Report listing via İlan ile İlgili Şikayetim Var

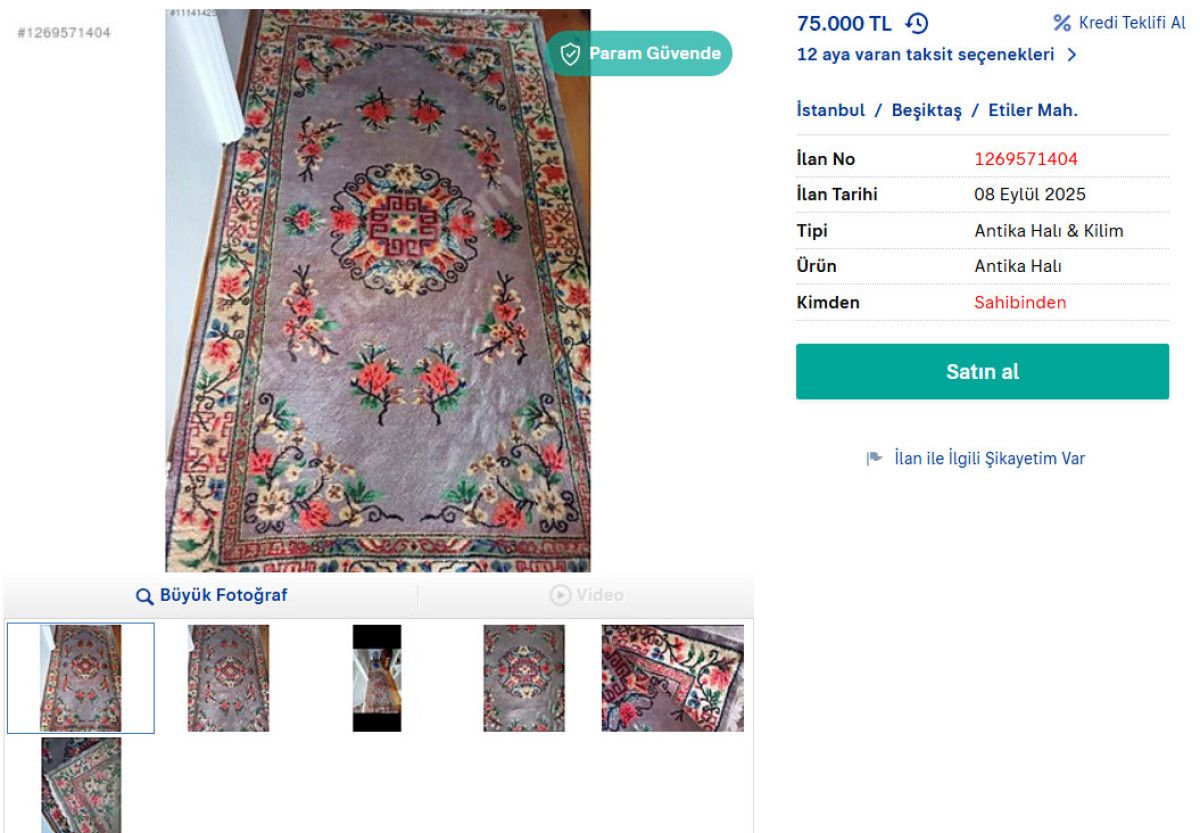coord(989,459)
